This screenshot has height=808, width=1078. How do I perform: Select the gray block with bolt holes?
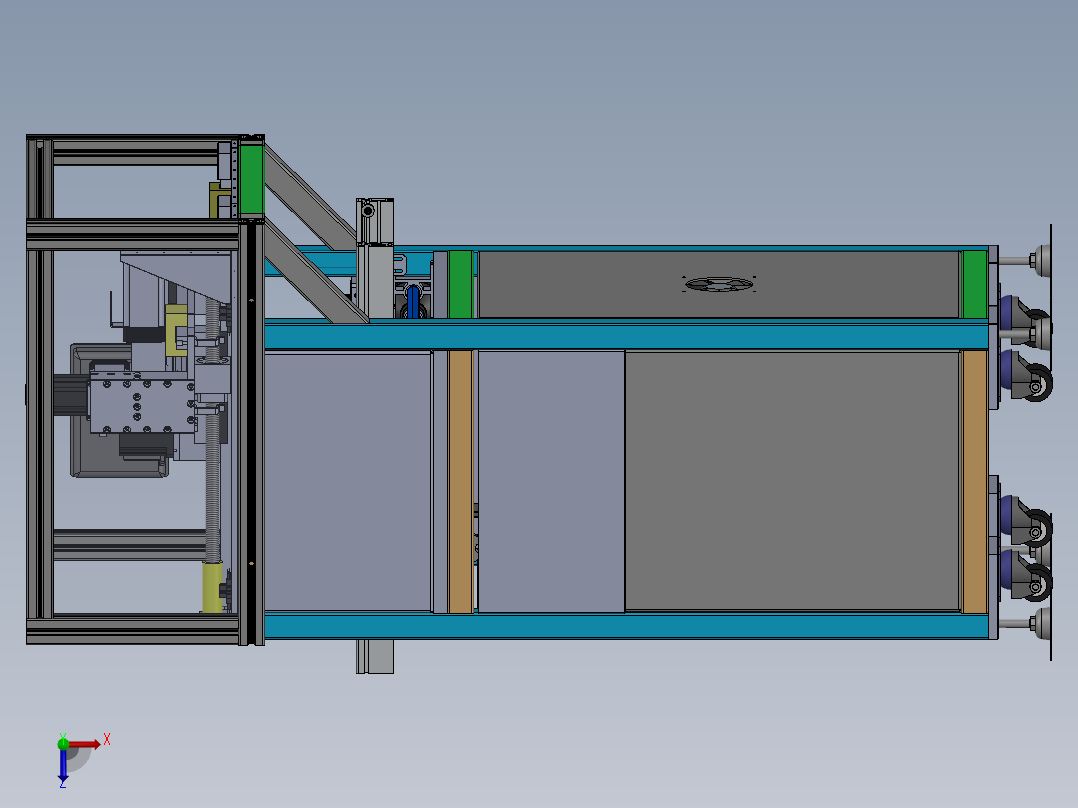pyautogui.click(x=142, y=404)
